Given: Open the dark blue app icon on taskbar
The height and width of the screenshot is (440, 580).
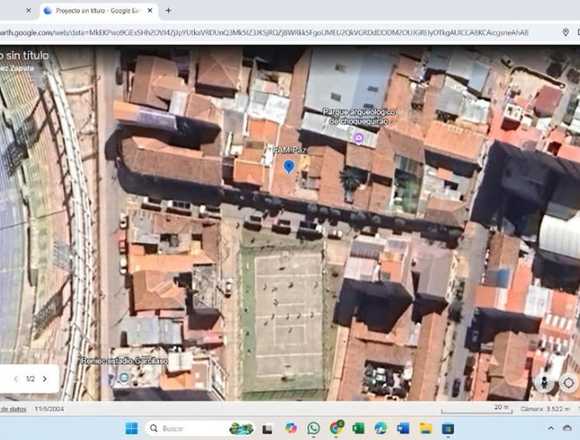Looking at the screenshot, I should click(x=448, y=429).
